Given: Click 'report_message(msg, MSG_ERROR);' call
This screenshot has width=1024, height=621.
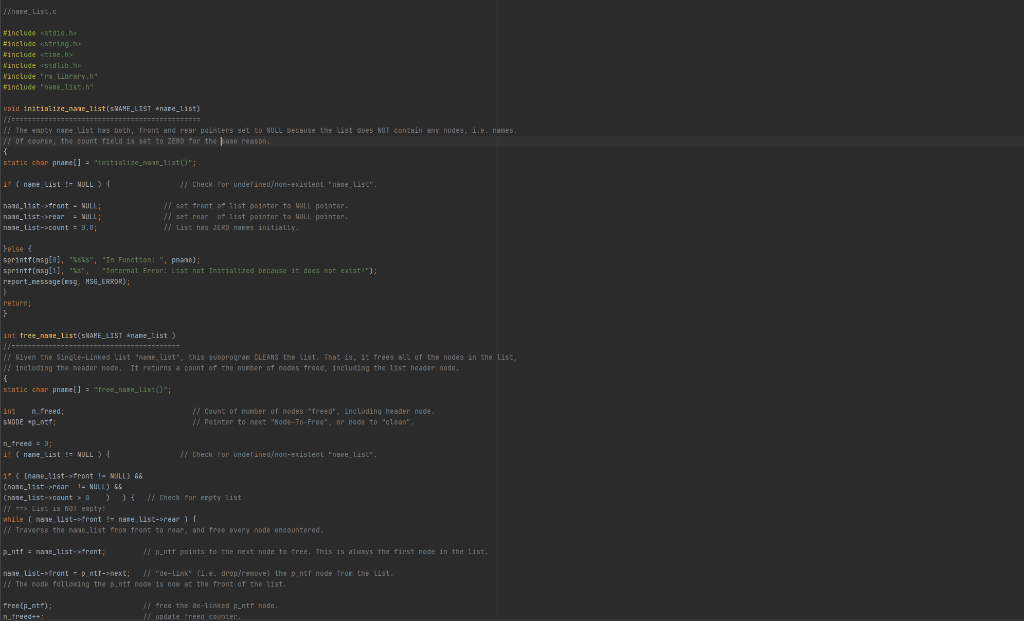Looking at the screenshot, I should pos(67,282).
